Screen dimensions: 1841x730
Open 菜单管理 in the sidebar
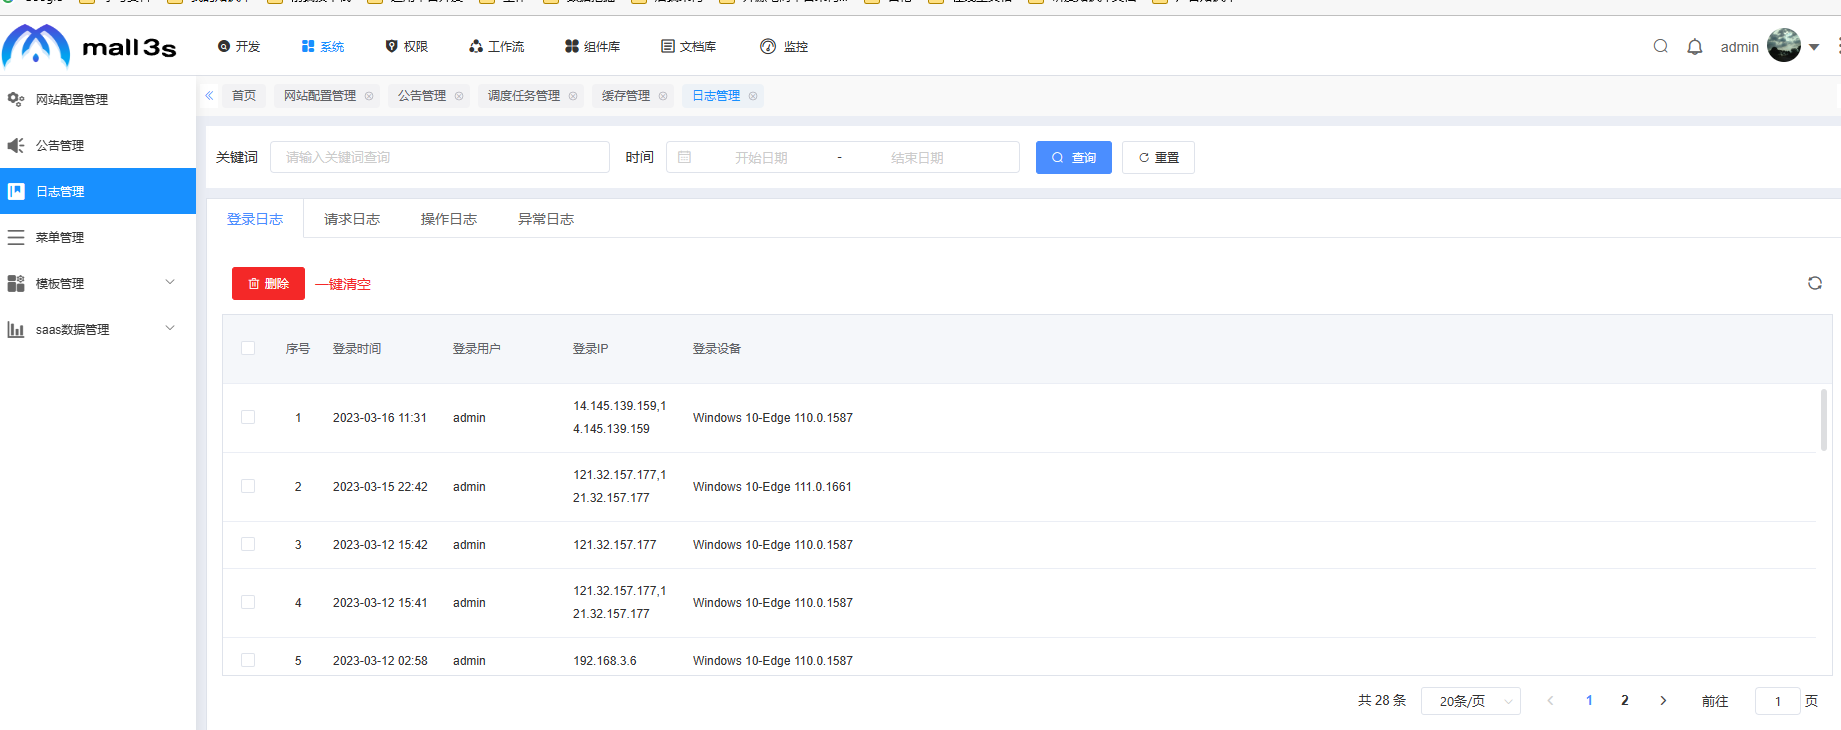[98, 237]
